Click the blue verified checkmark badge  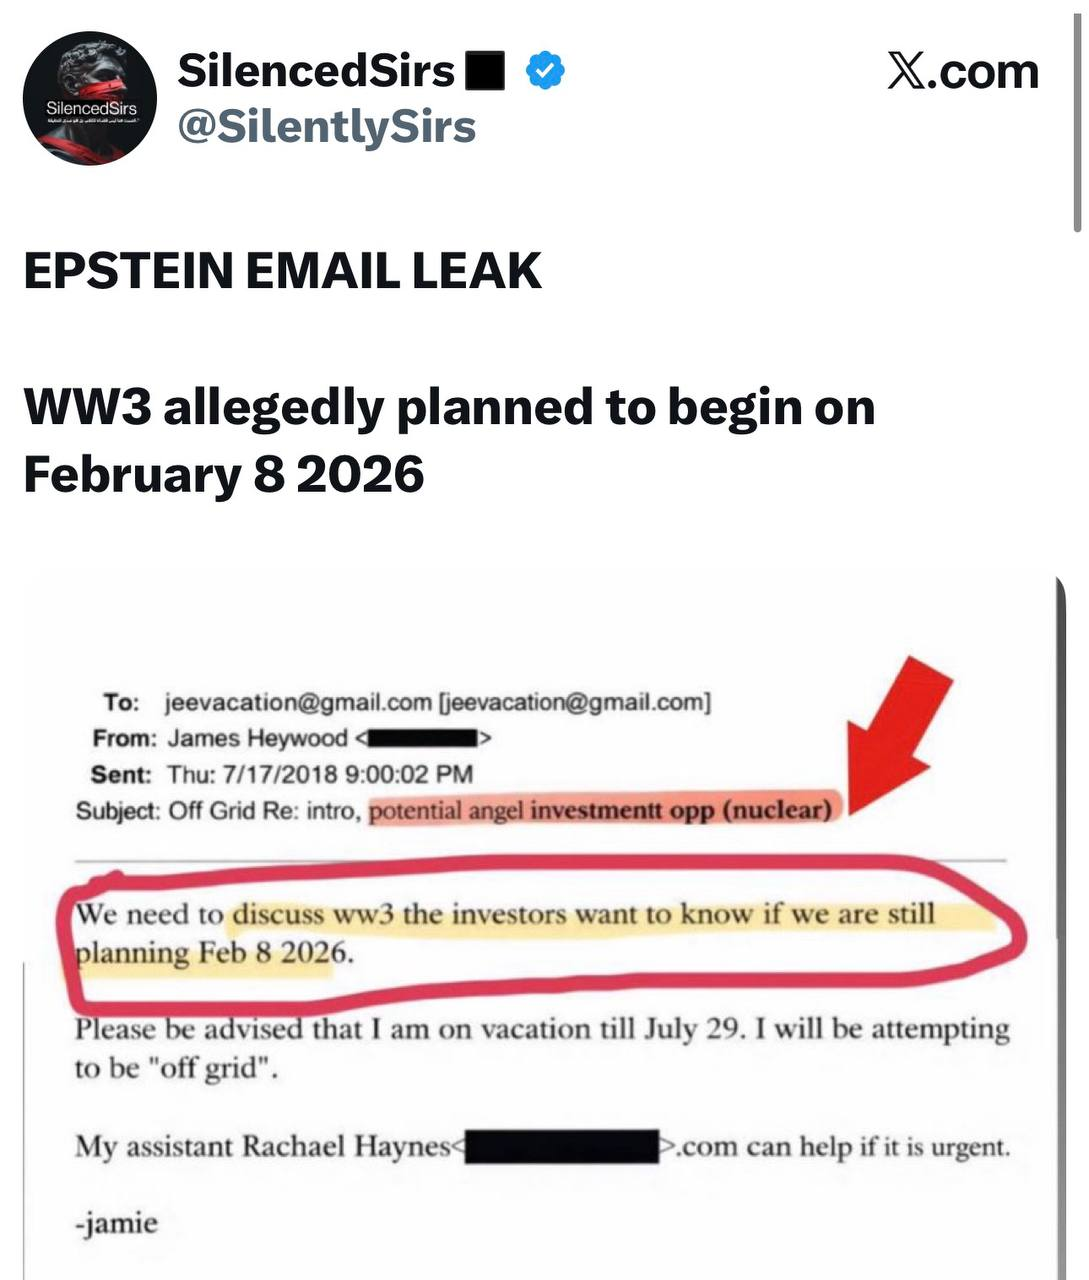(x=546, y=71)
